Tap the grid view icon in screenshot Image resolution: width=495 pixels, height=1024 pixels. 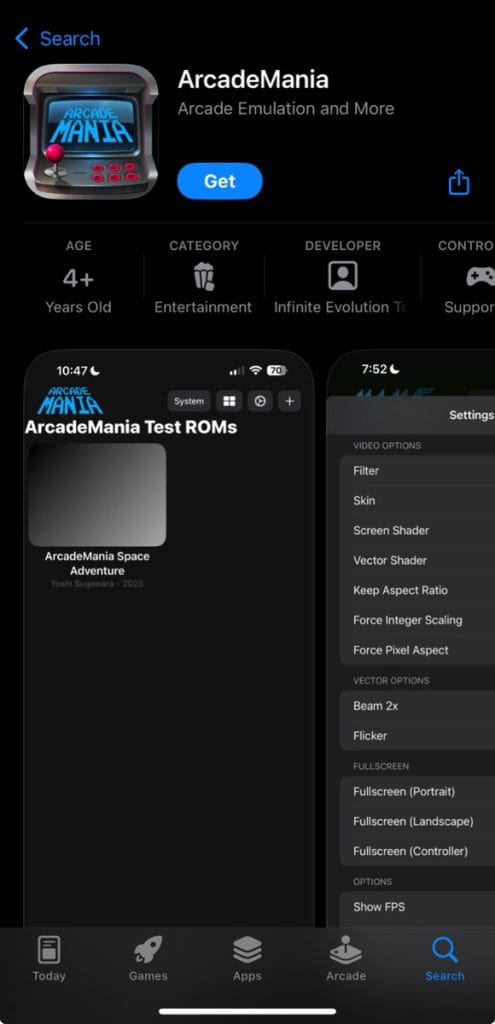(x=229, y=401)
